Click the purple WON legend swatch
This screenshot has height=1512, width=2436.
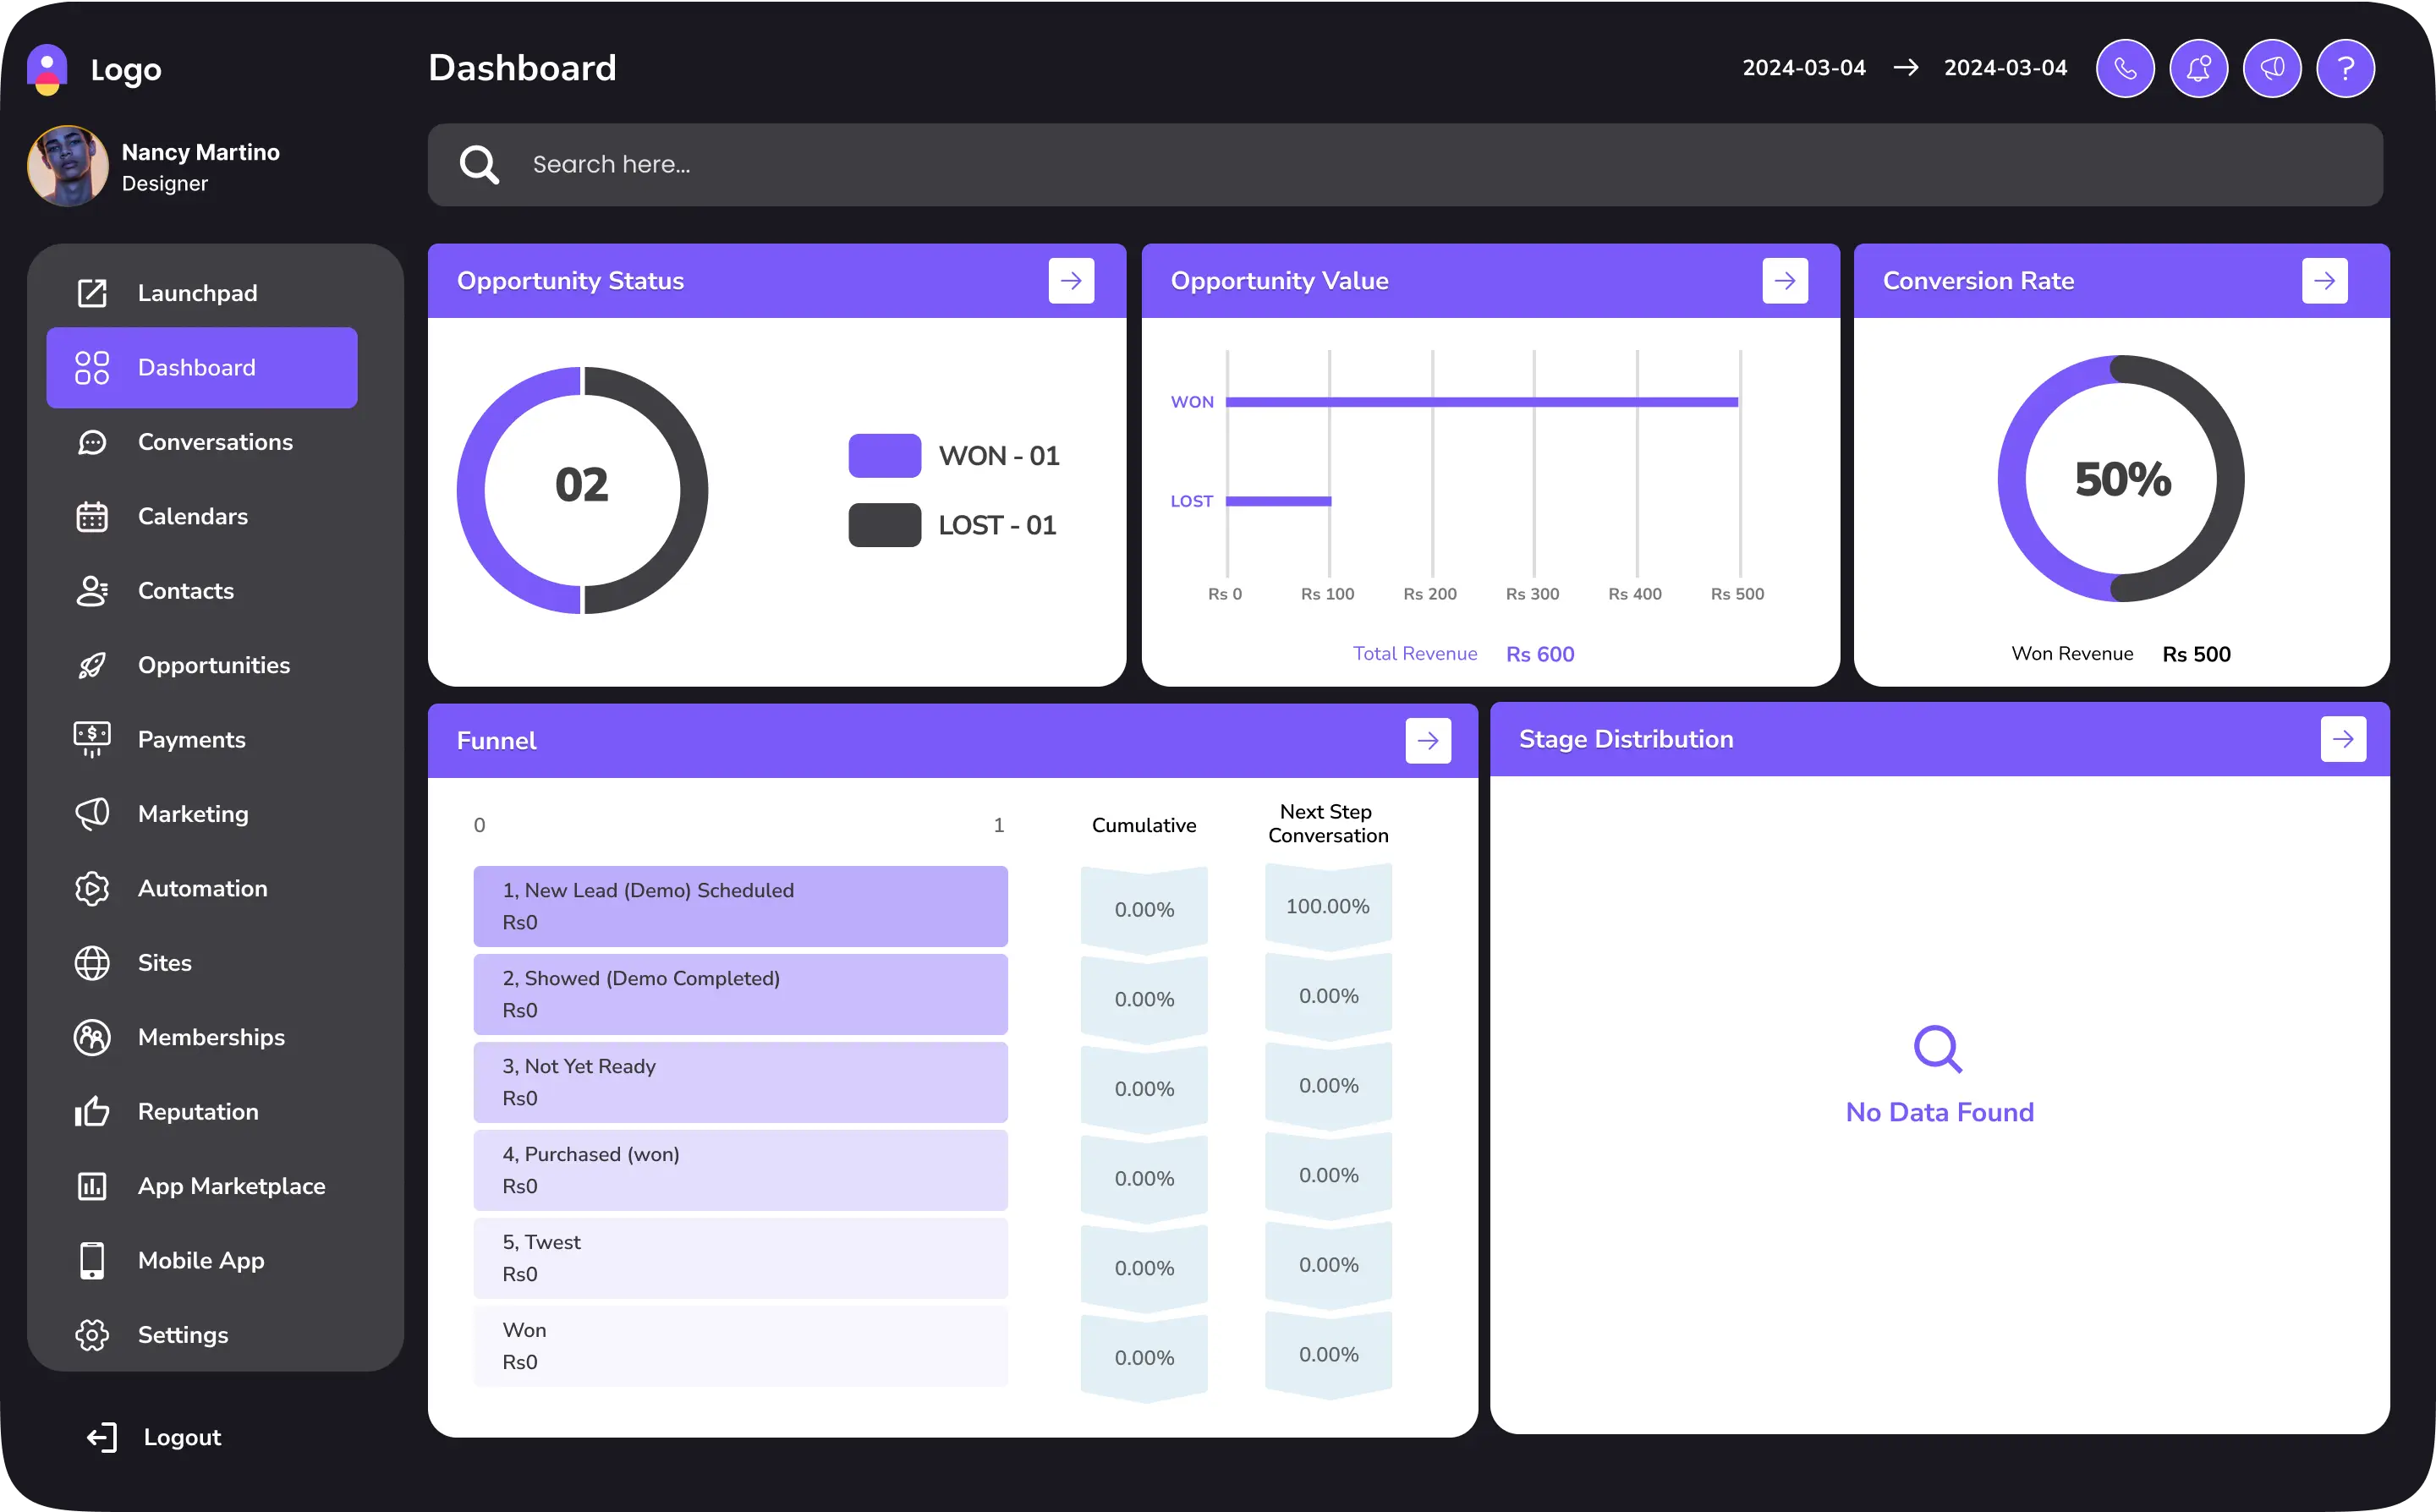click(x=884, y=456)
